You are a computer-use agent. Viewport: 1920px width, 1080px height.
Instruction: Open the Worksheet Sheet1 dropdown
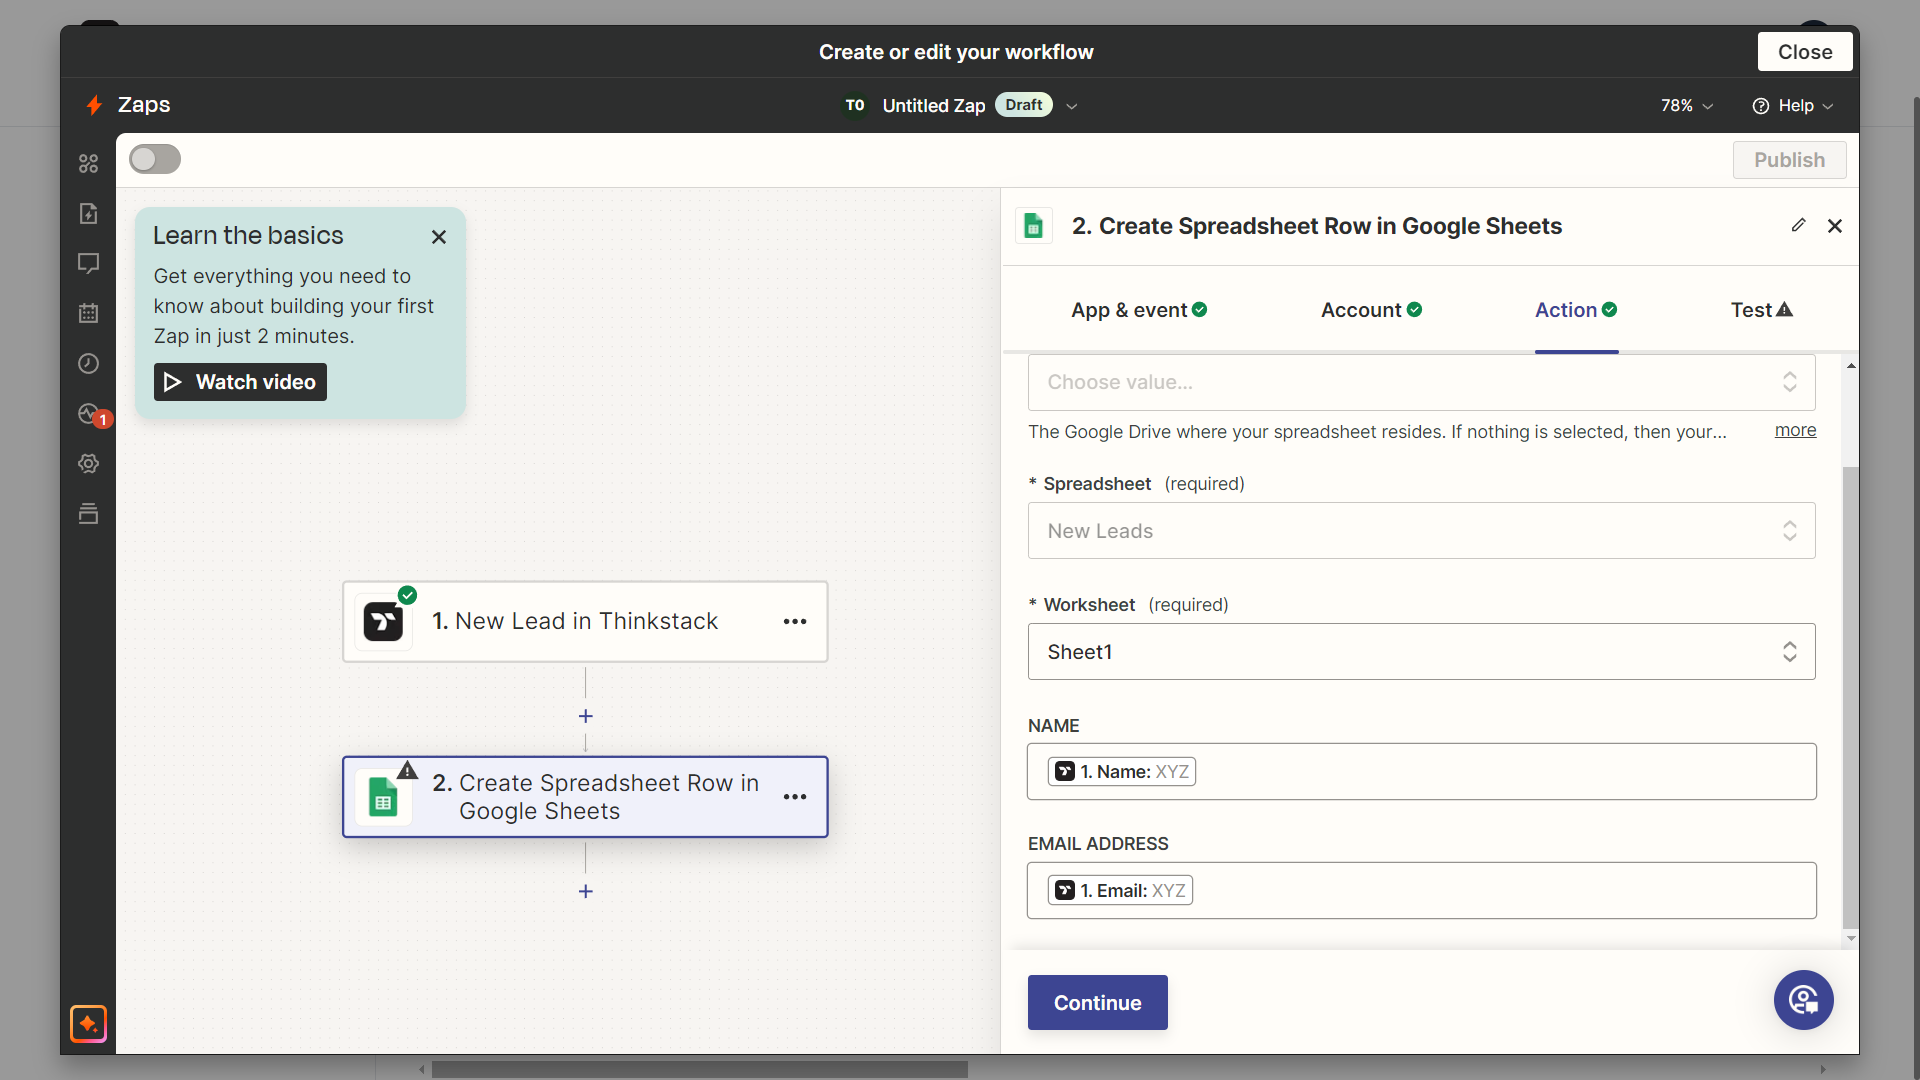click(x=1421, y=652)
